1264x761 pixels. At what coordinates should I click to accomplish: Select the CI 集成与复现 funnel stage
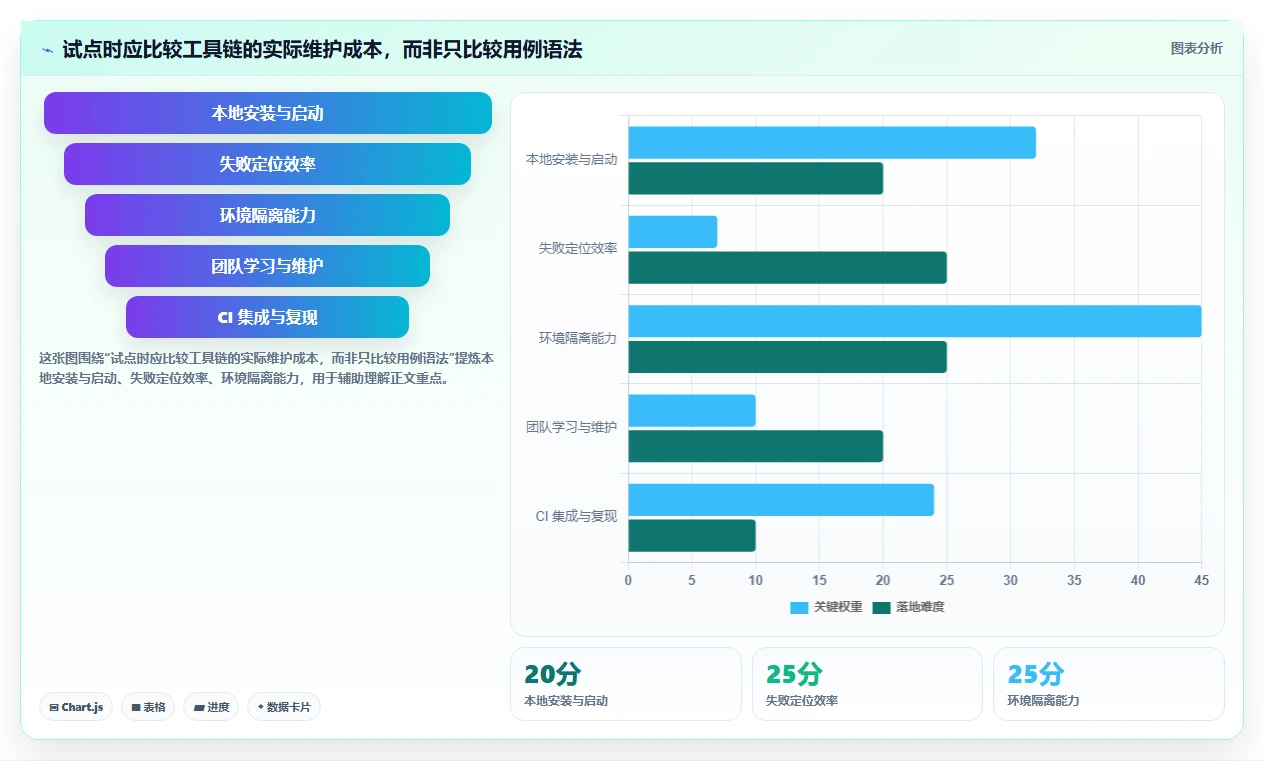coord(268,317)
